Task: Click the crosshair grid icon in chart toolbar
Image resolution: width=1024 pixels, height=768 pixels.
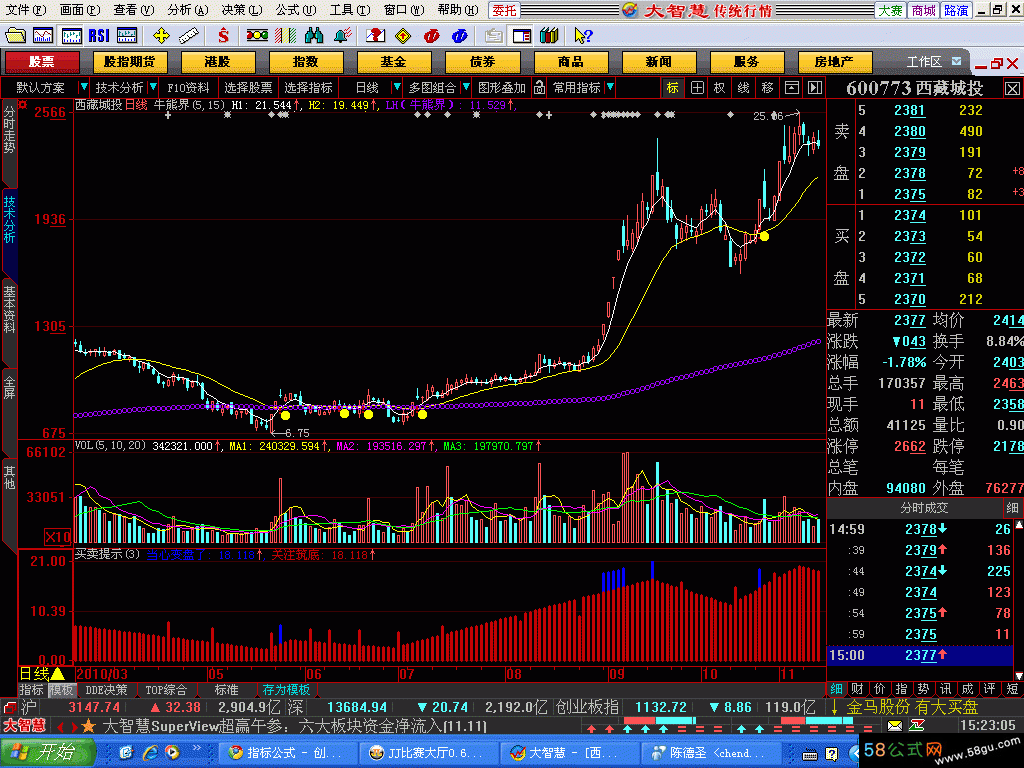Action: tap(697, 88)
